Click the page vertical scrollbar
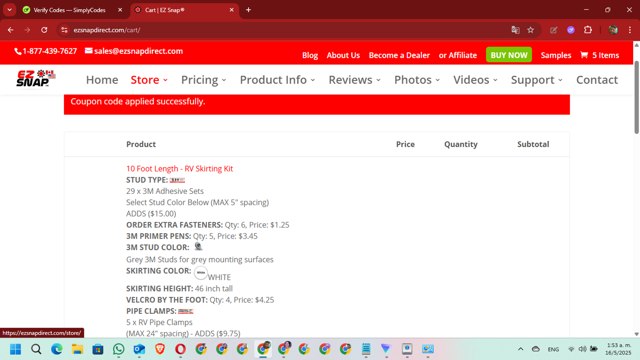 pos(636,97)
